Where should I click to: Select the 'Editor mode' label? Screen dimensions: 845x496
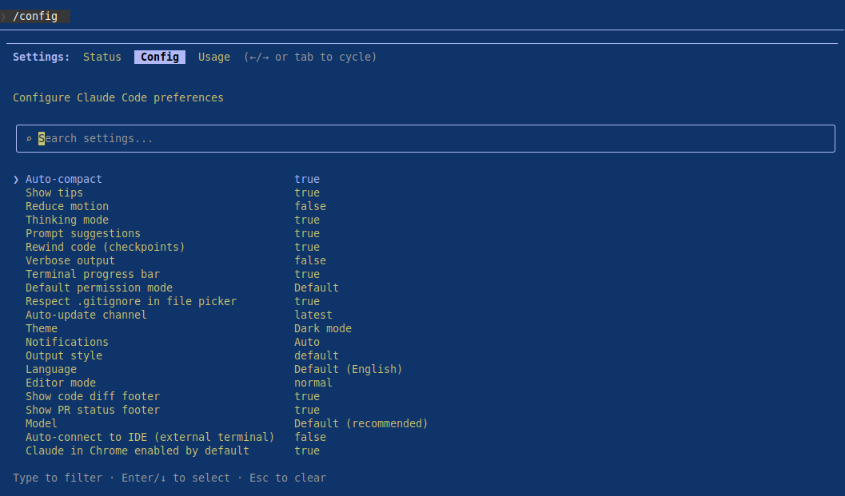(60, 383)
